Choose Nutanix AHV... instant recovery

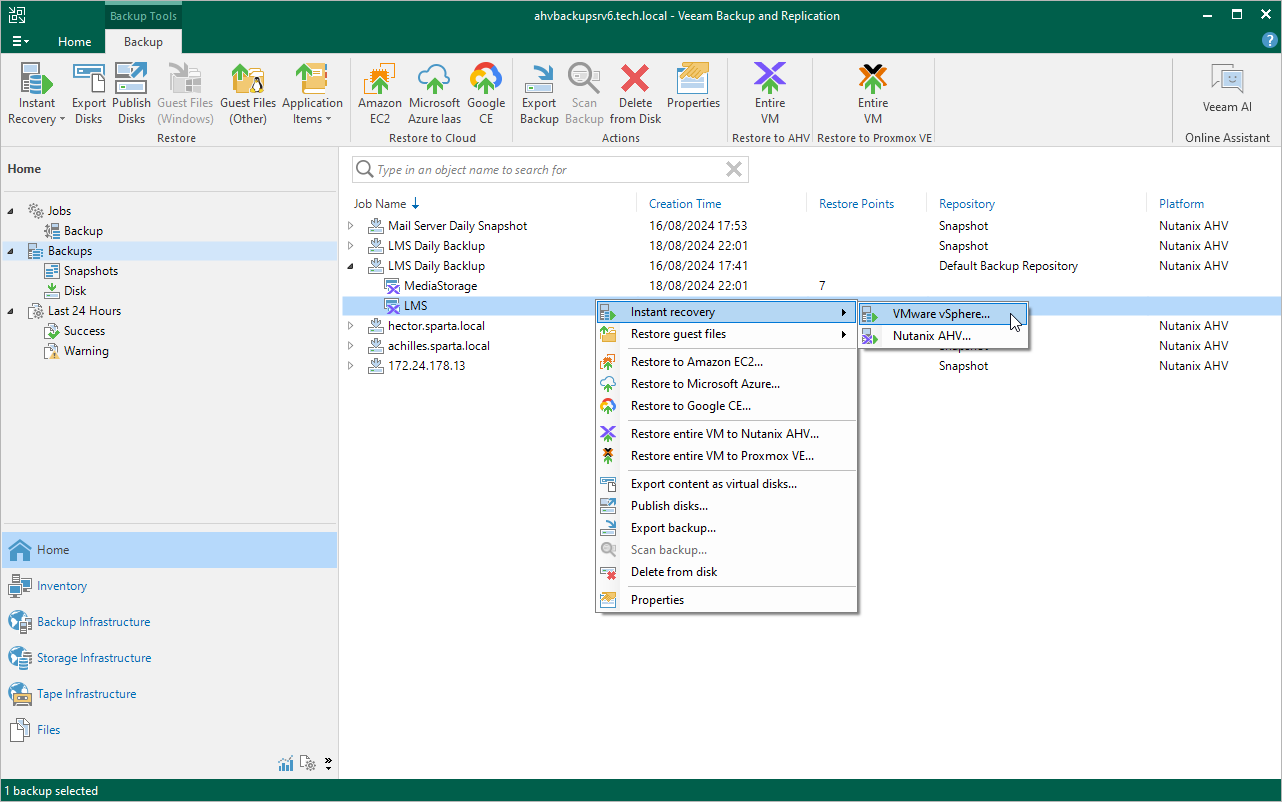point(943,336)
